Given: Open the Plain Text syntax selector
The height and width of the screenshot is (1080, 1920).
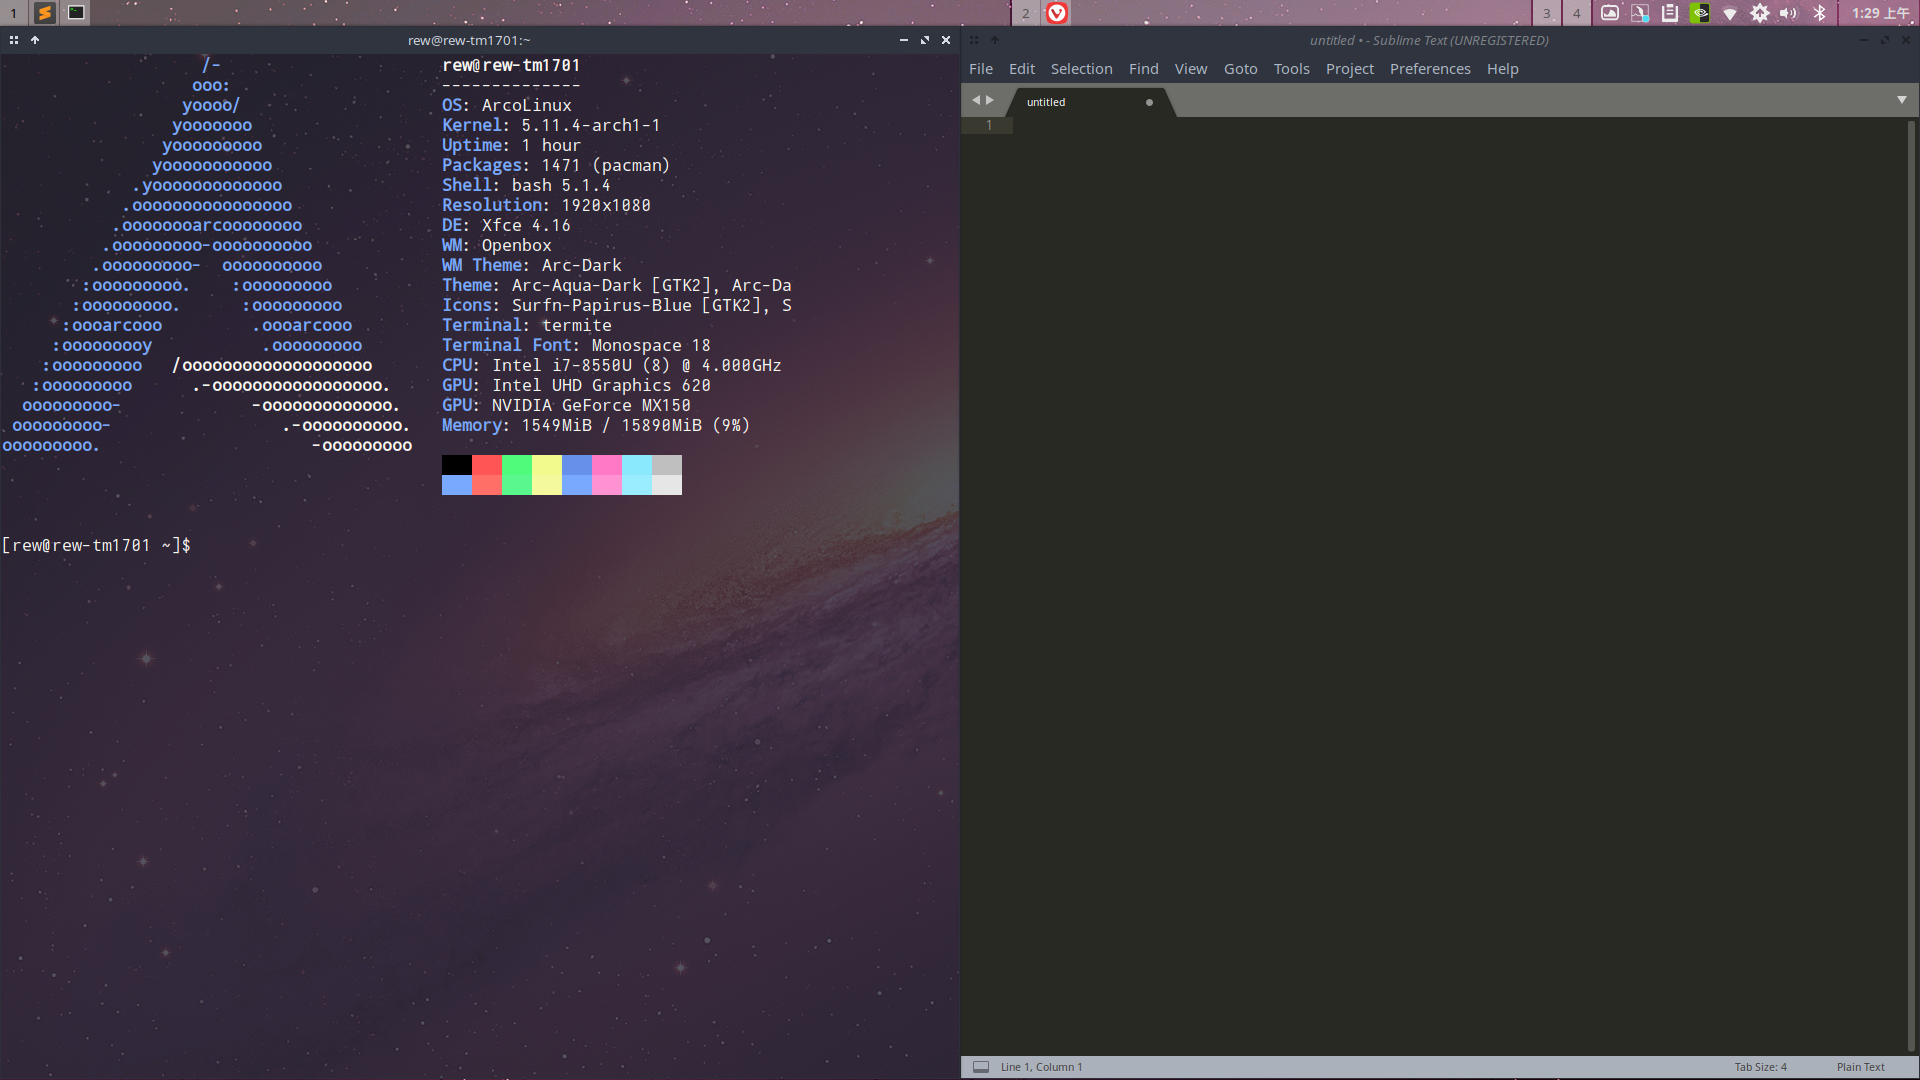Looking at the screenshot, I should click(x=1860, y=1067).
